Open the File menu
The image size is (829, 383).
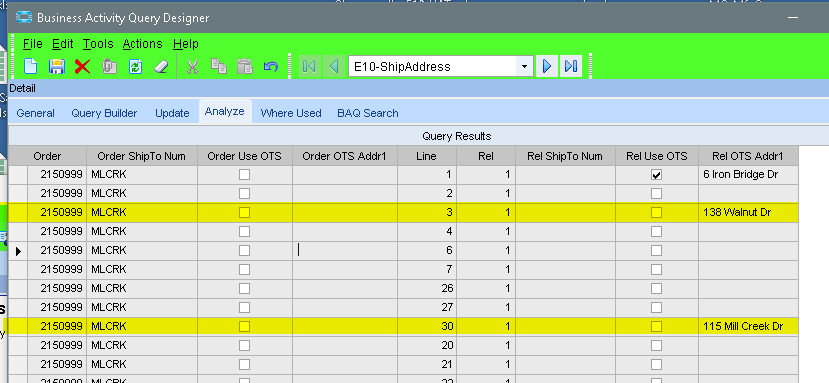click(x=33, y=43)
